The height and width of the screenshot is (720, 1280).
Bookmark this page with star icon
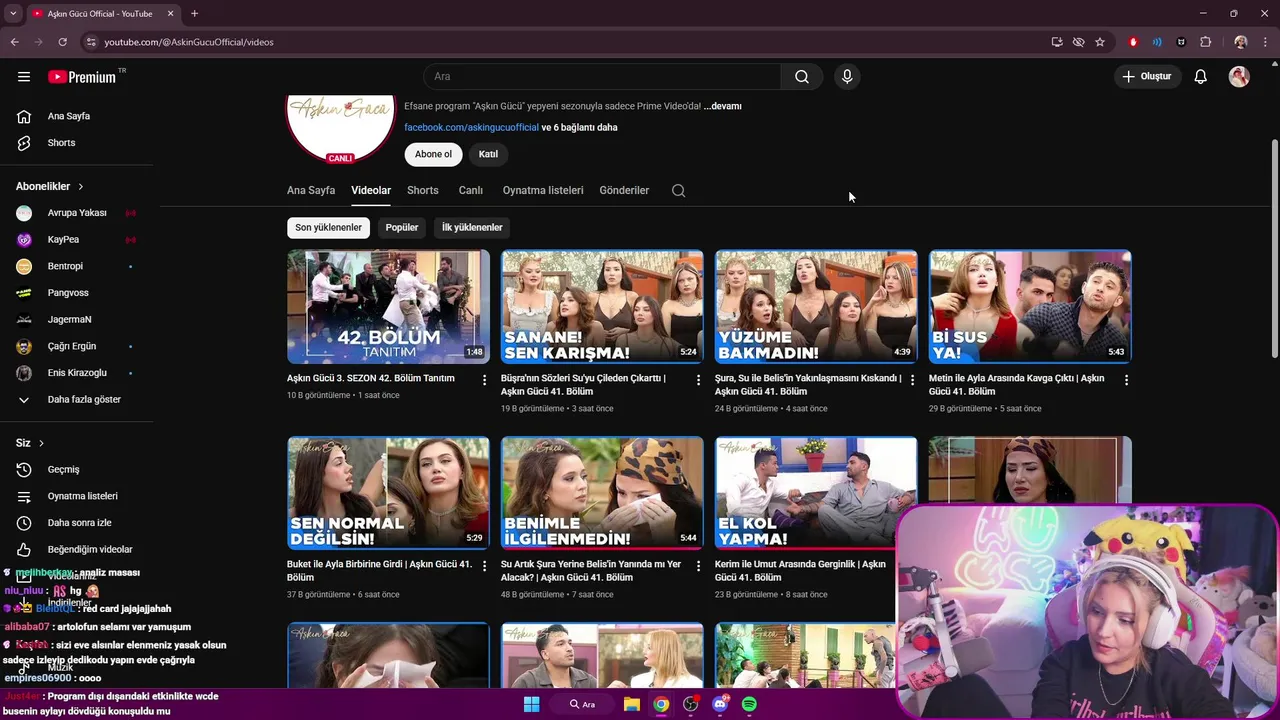1100,42
